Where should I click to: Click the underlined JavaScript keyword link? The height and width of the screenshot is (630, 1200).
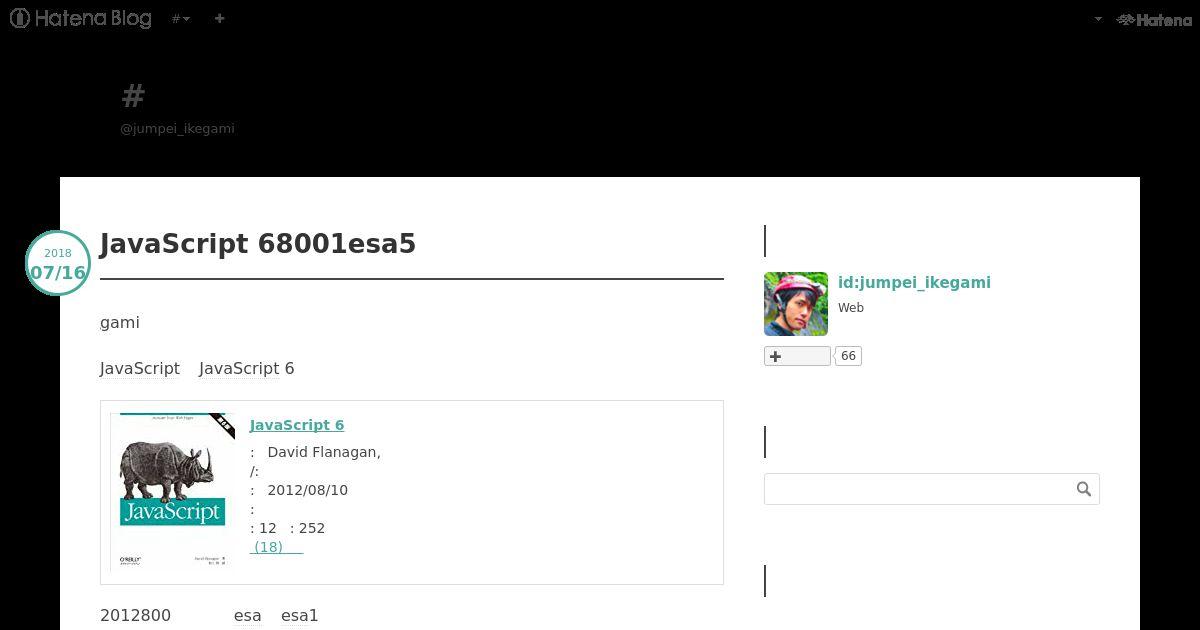pyautogui.click(x=140, y=368)
